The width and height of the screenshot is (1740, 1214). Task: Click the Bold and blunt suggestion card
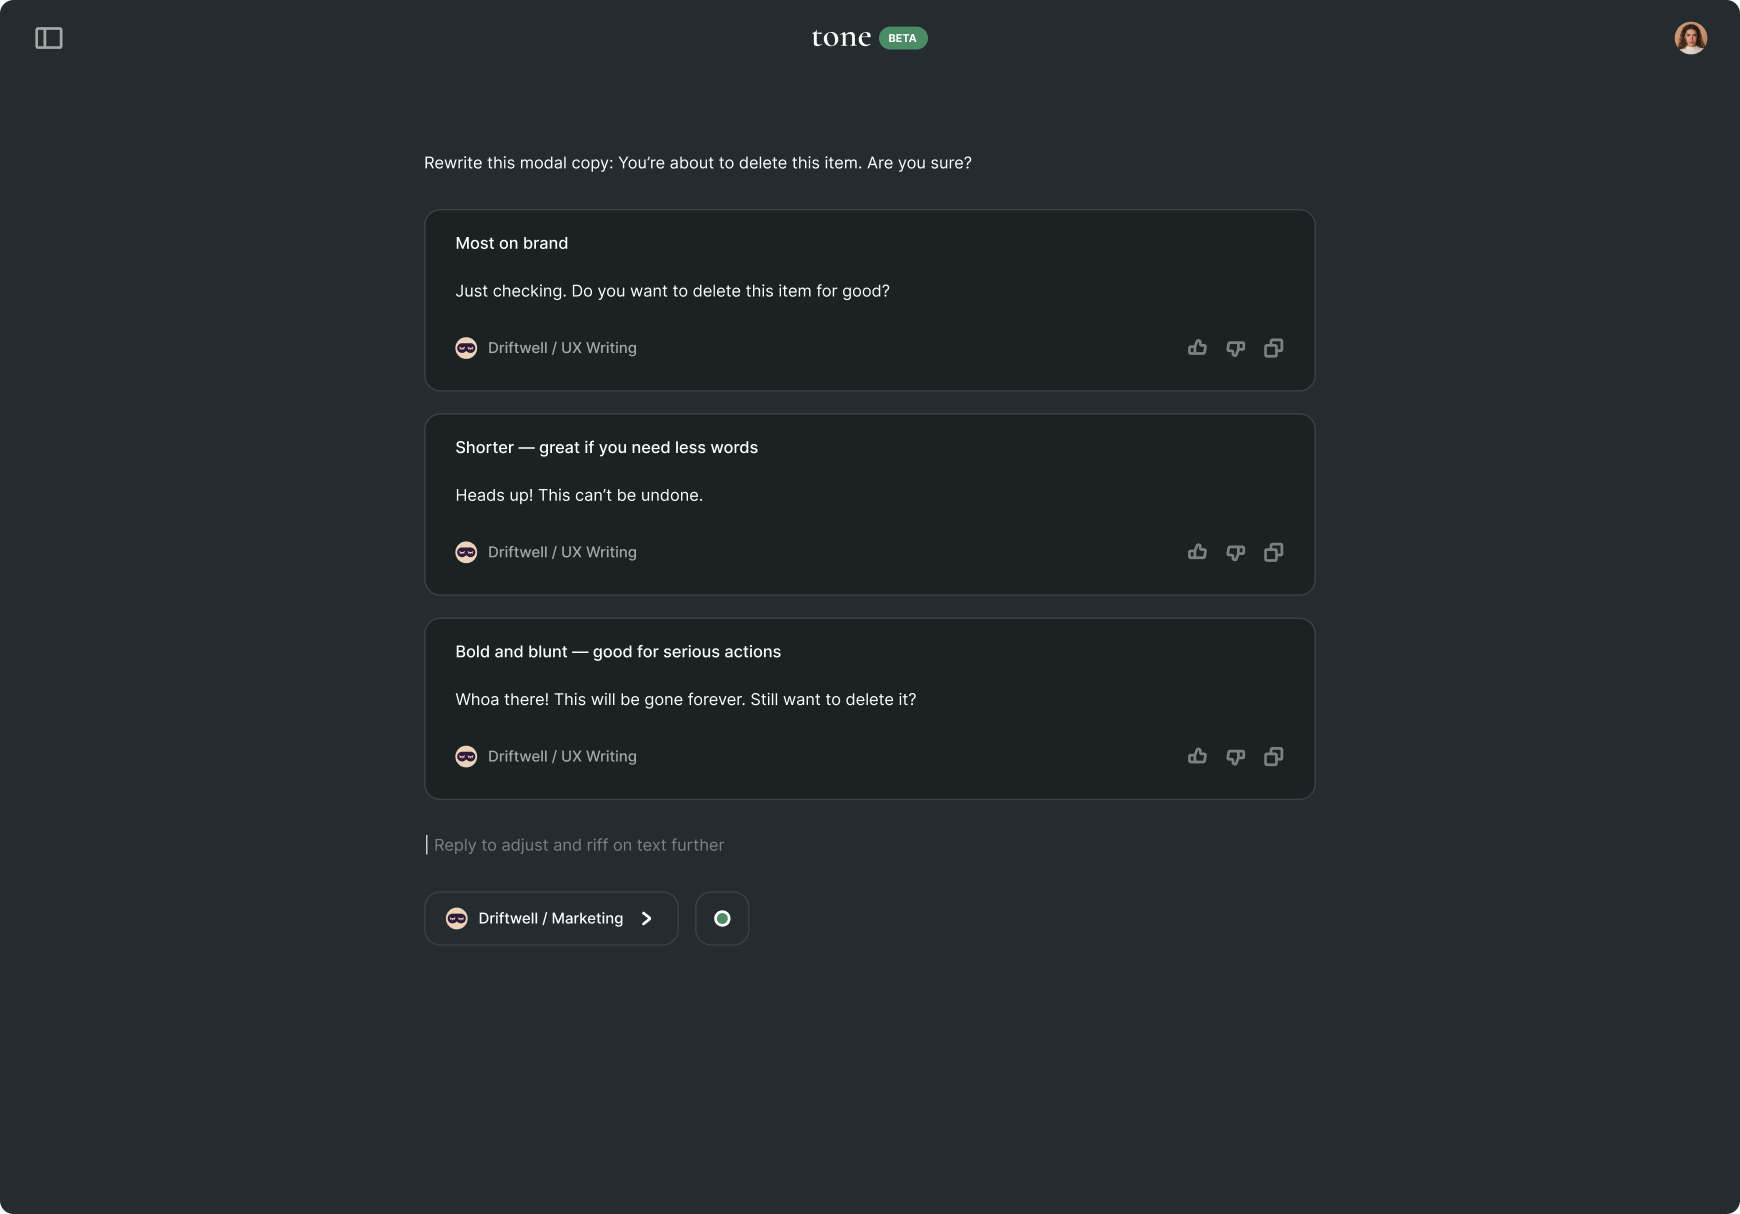click(869, 700)
